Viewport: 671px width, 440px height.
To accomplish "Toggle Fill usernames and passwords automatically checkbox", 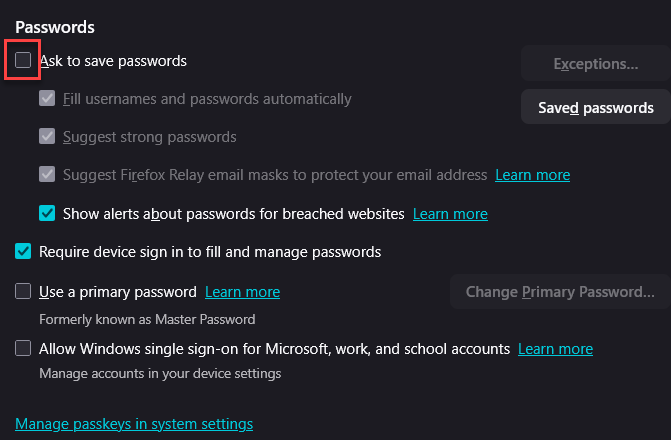I will point(47,99).
